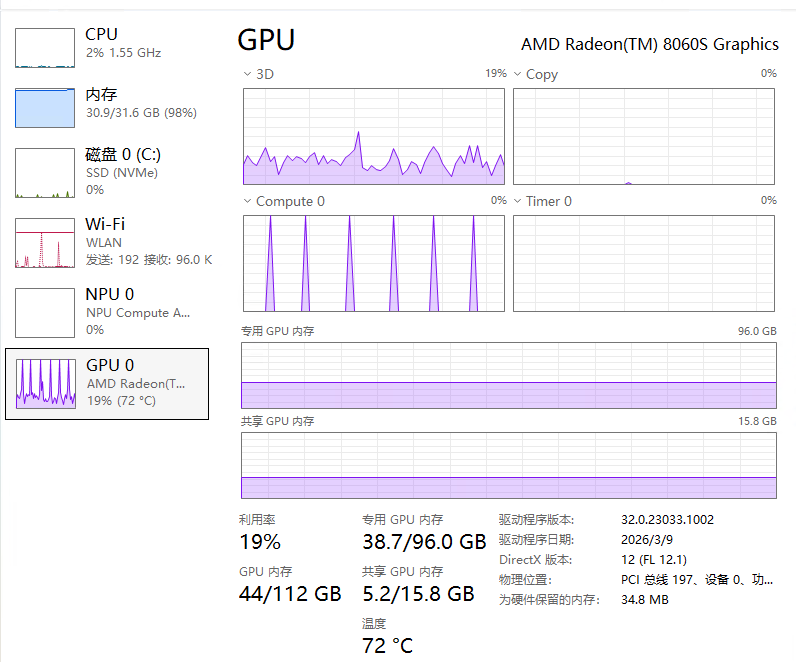Expand the 3D graph engine dropdown
796x662 pixels.
pyautogui.click(x=249, y=74)
